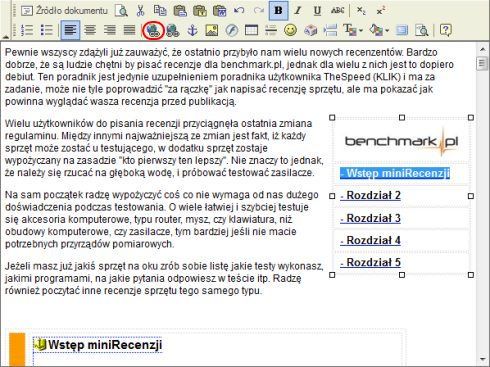
Task: Click the Rozdział 5 link
Action: click(x=370, y=263)
